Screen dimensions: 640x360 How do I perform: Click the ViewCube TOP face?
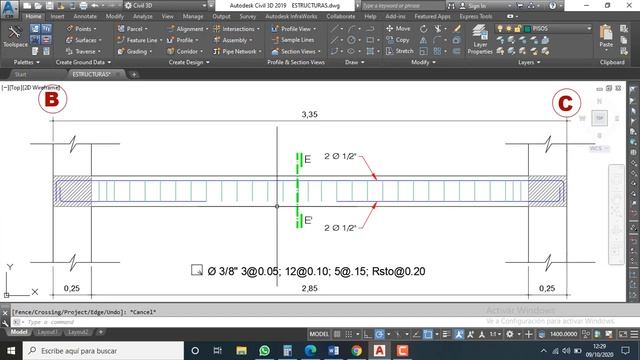599,118
